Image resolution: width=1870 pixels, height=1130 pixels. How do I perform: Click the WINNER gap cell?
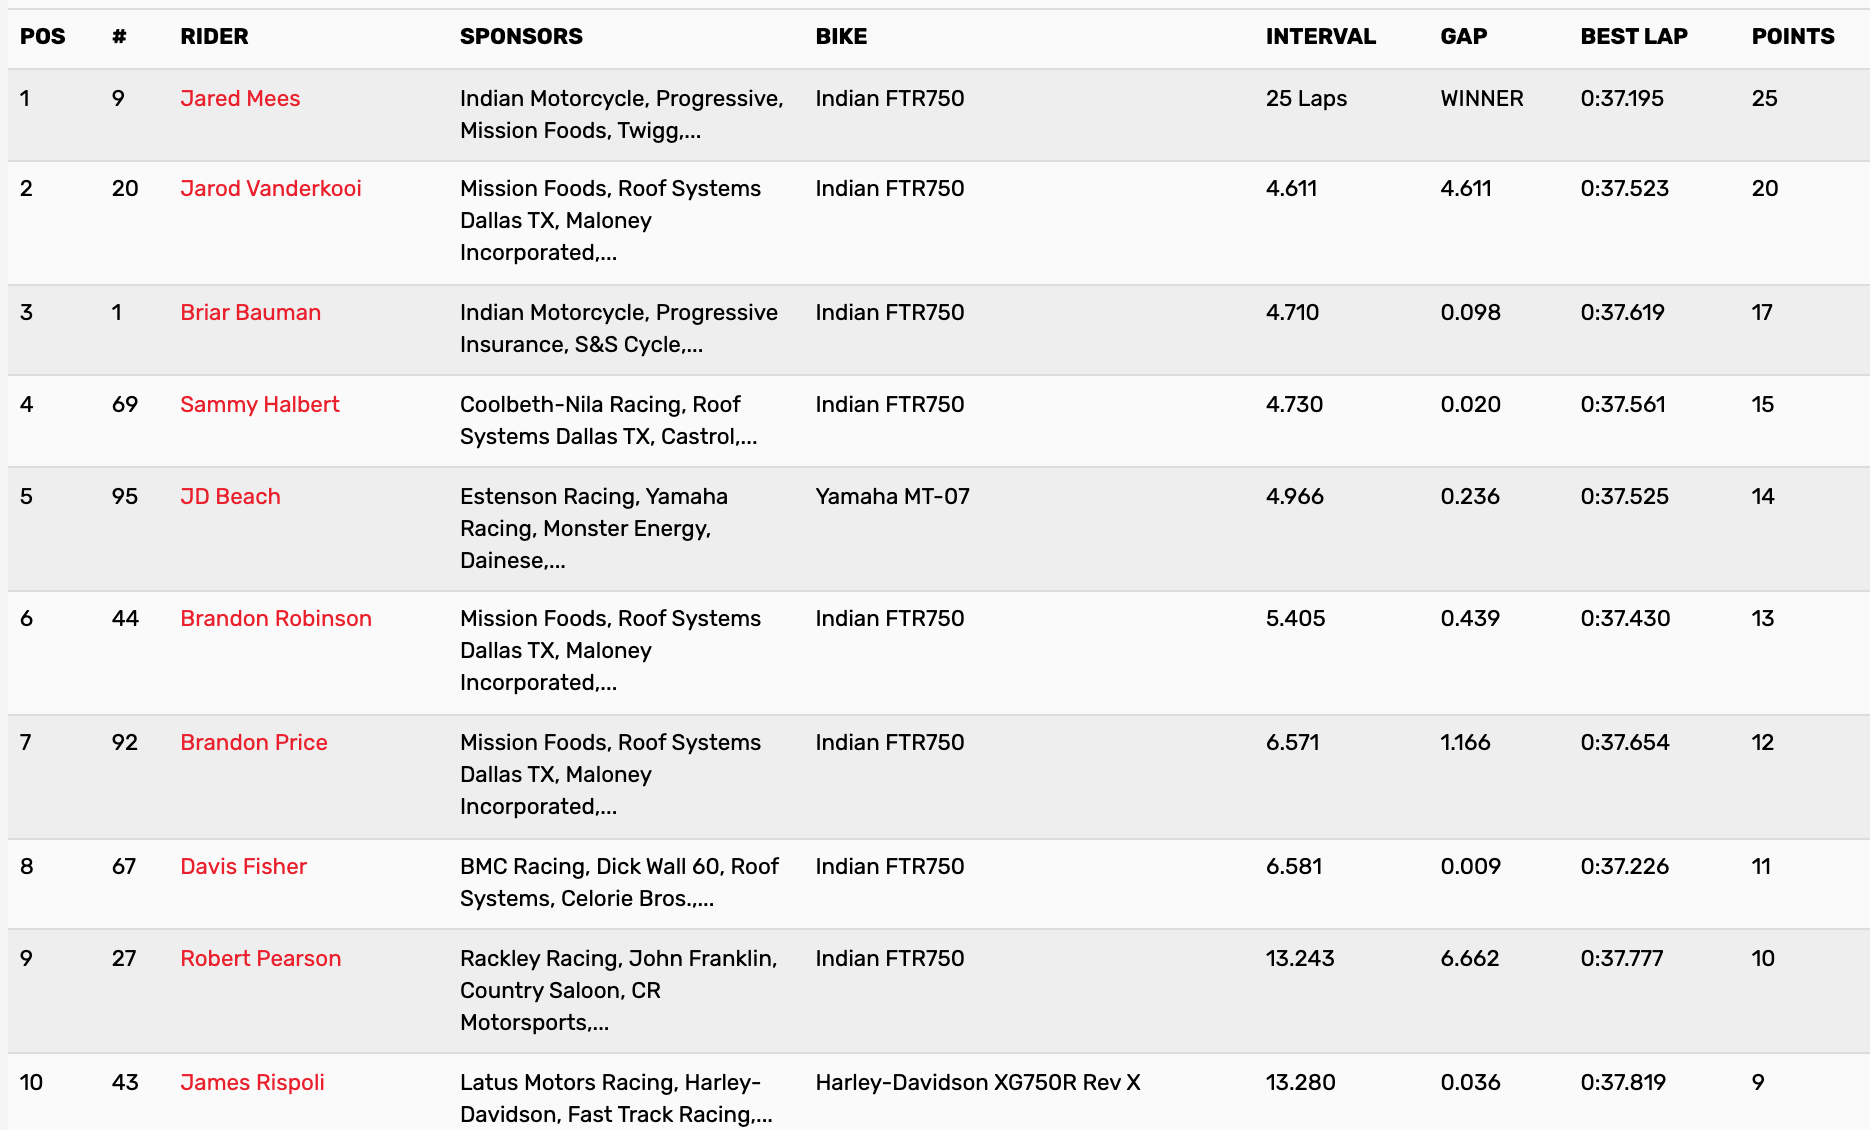pos(1481,98)
